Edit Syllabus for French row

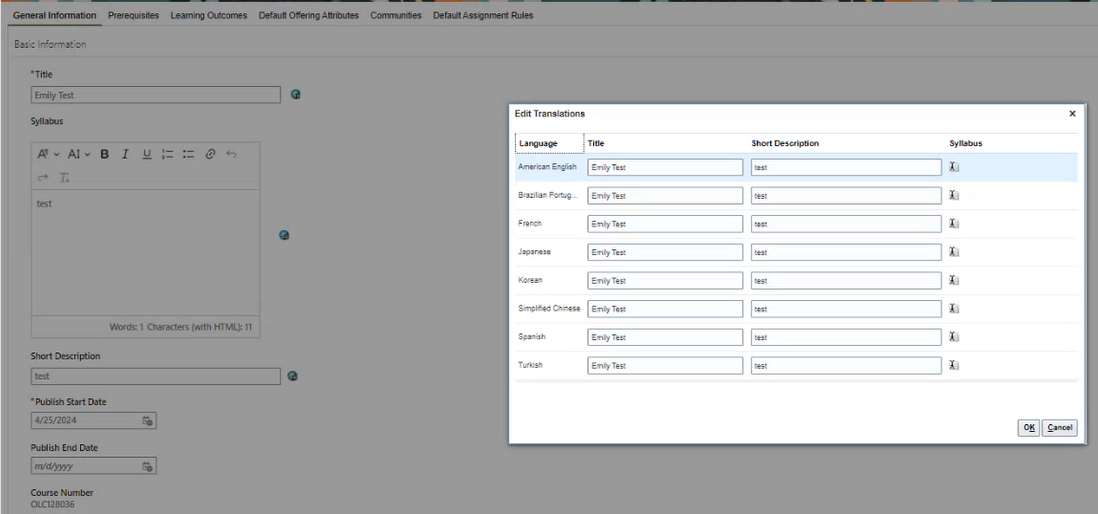coord(954,224)
